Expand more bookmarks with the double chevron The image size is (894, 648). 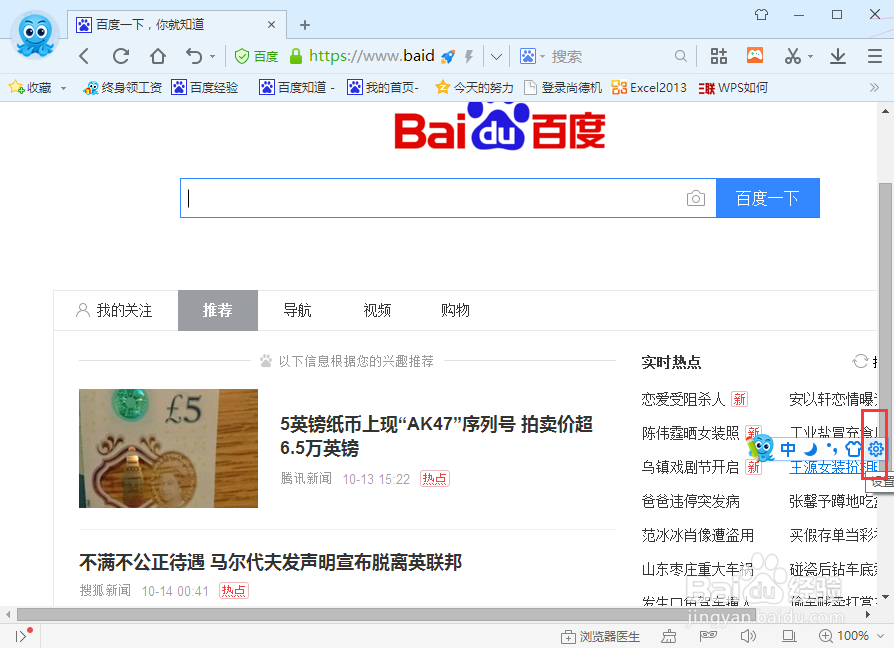[874, 88]
